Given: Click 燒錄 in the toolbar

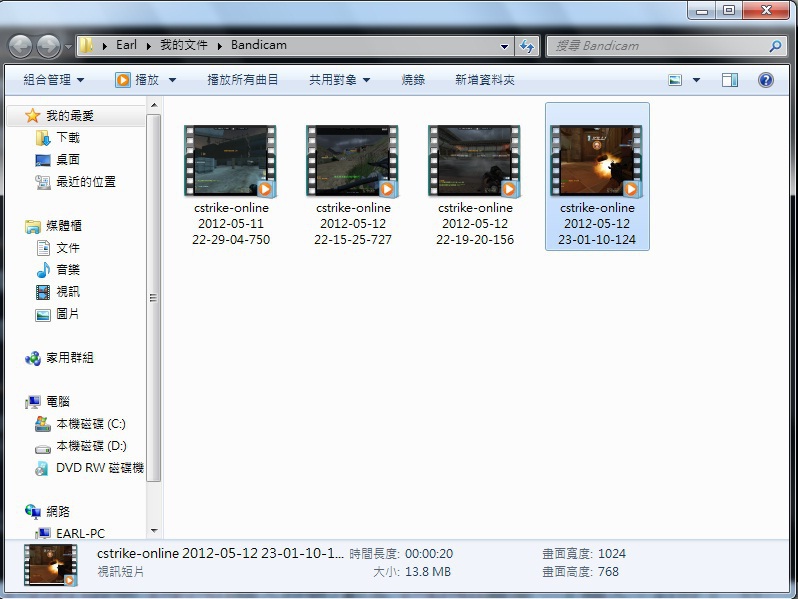Looking at the screenshot, I should 413,80.
